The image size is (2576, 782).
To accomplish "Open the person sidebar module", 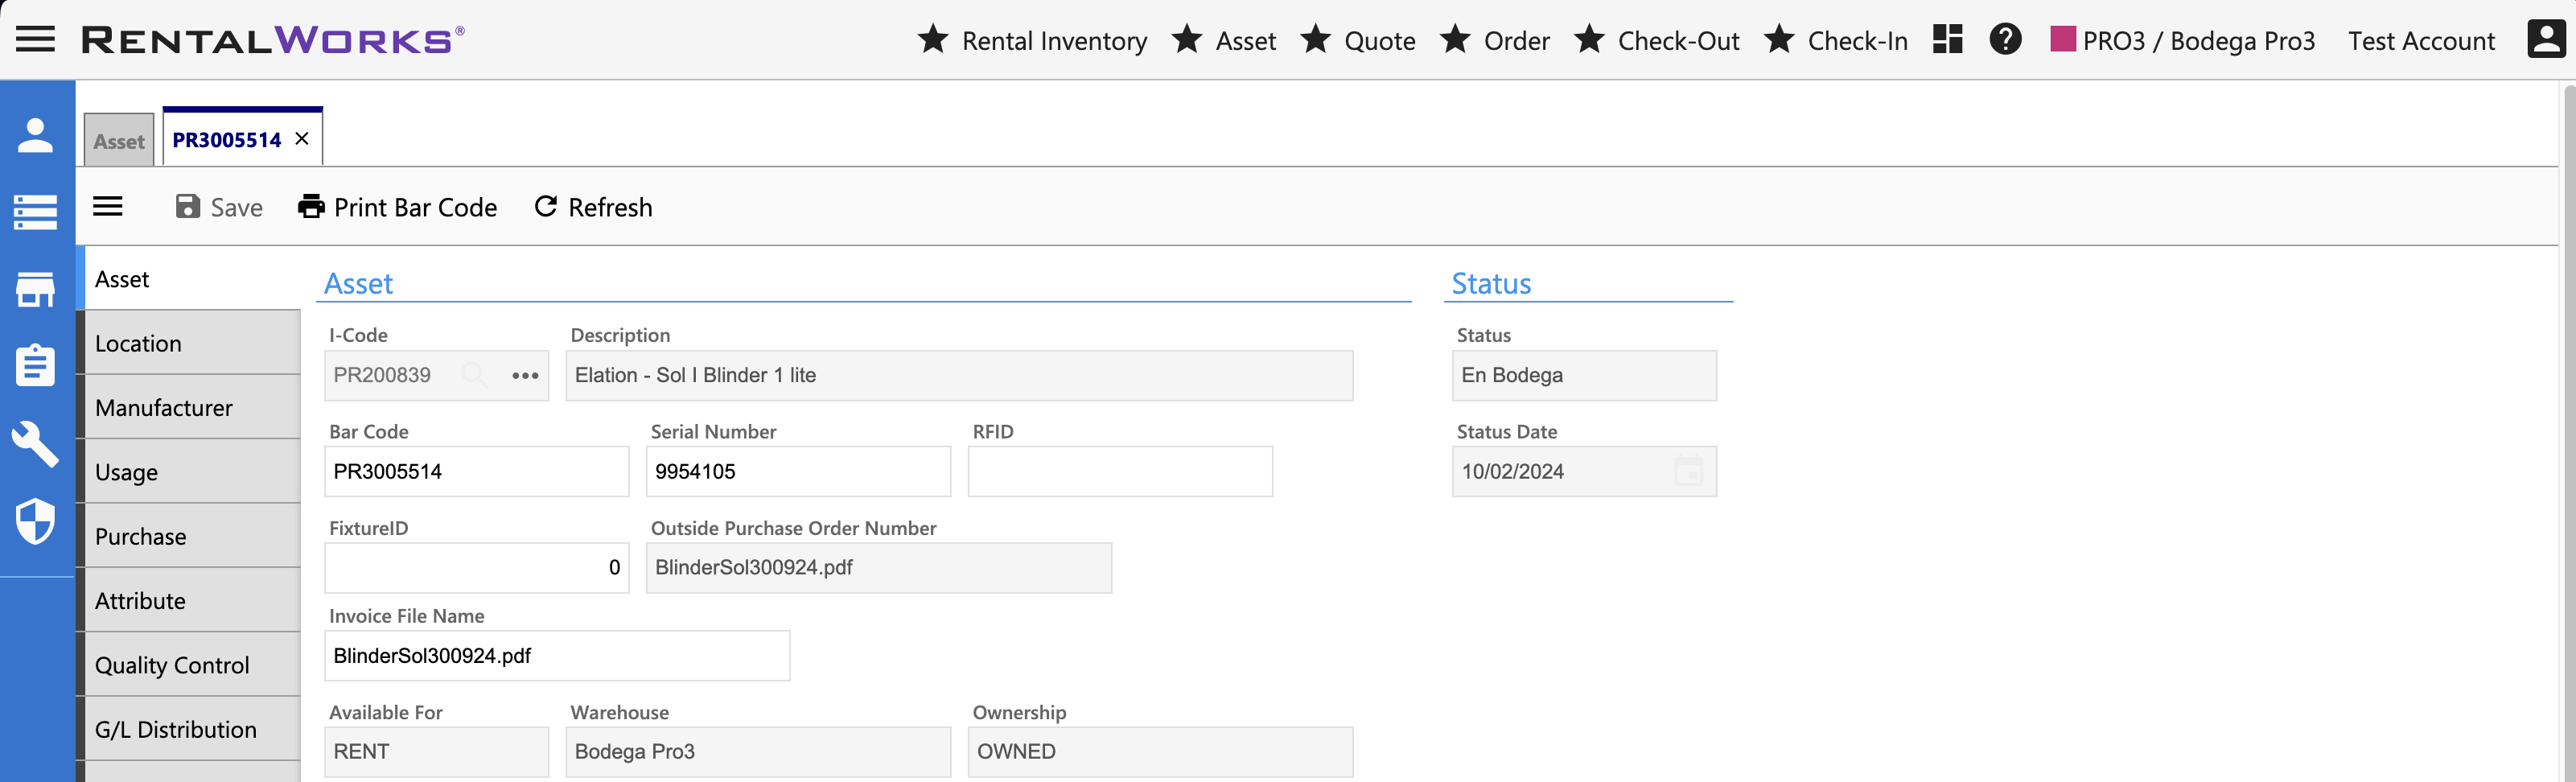I will click(x=36, y=135).
